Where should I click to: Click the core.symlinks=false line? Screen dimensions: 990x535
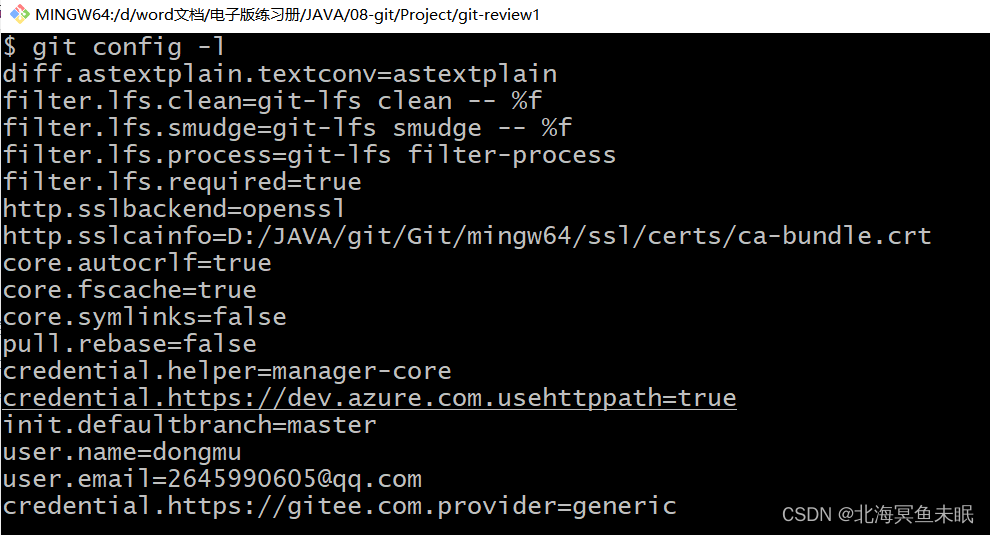[145, 317]
